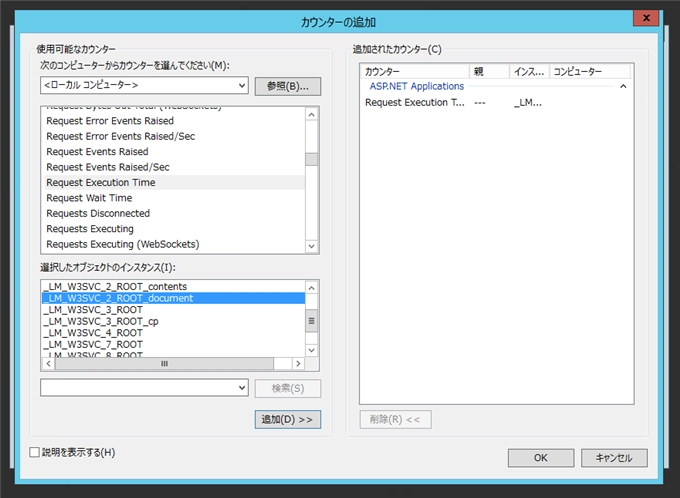680x498 pixels.
Task: Click the counter list scrollbar thumb
Action: pos(311,159)
